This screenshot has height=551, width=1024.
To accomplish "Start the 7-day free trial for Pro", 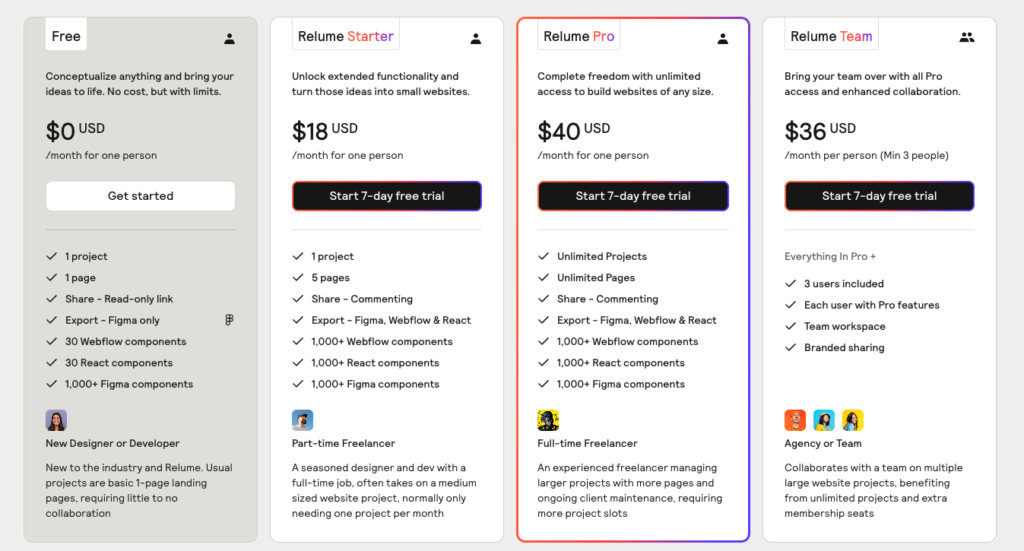I will pyautogui.click(x=633, y=196).
